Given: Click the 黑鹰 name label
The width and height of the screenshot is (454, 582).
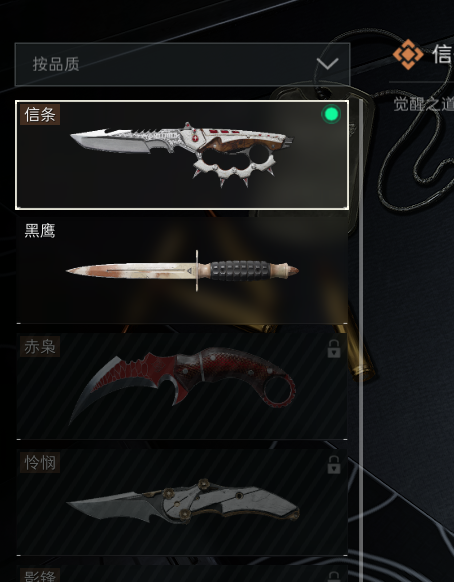Looking at the screenshot, I should [40, 230].
